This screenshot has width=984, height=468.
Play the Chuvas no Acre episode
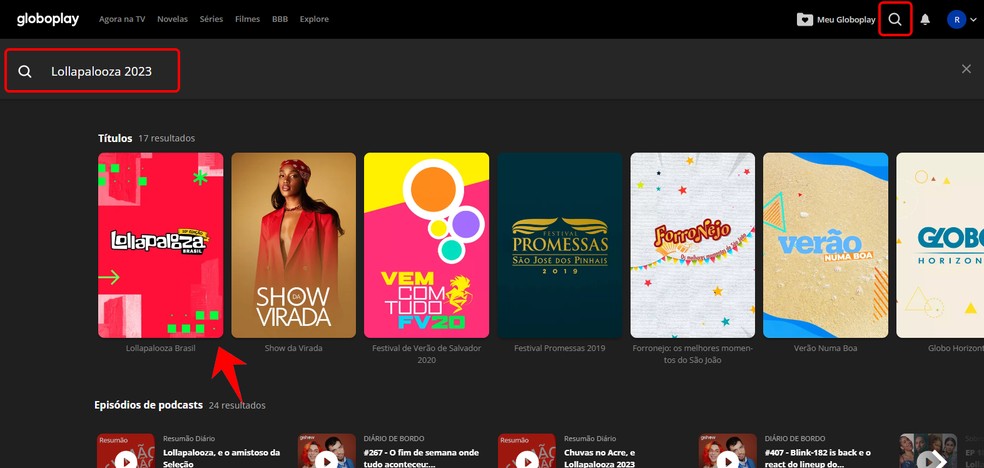[x=527, y=461]
